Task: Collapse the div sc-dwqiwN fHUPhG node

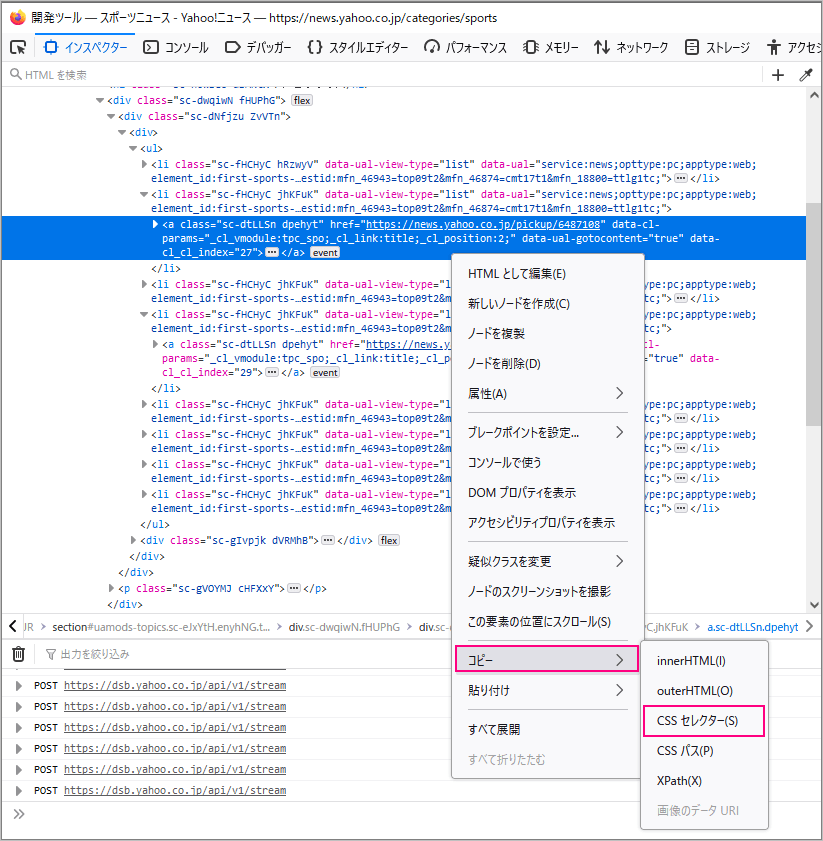Action: point(100,100)
